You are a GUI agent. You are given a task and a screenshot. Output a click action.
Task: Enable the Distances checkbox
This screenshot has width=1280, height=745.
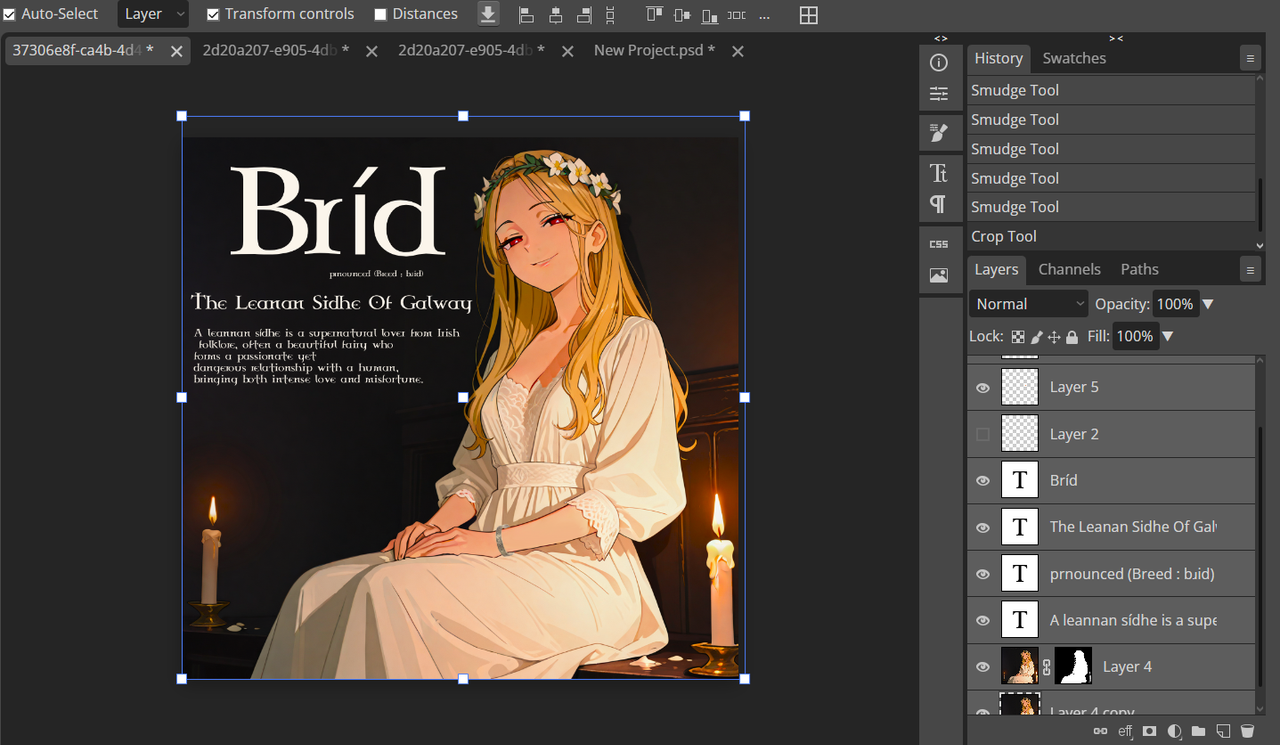point(380,14)
